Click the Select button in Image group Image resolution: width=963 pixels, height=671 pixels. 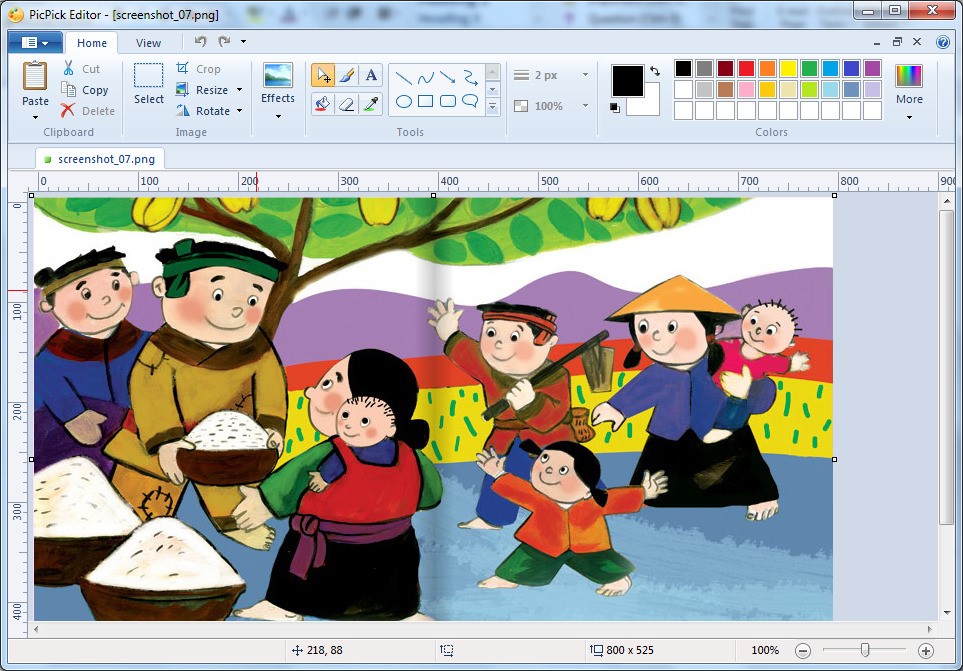tap(149, 84)
